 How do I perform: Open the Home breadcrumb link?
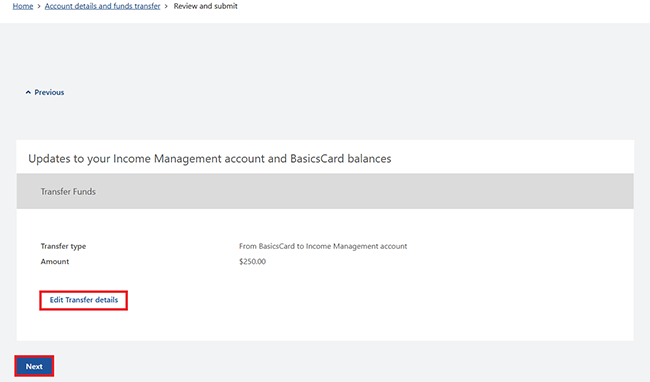coord(23,6)
